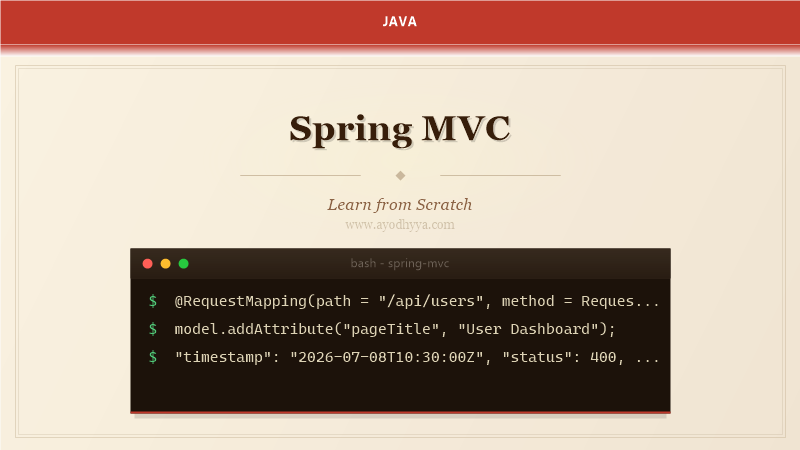Click the JAVA header label

point(400,21)
